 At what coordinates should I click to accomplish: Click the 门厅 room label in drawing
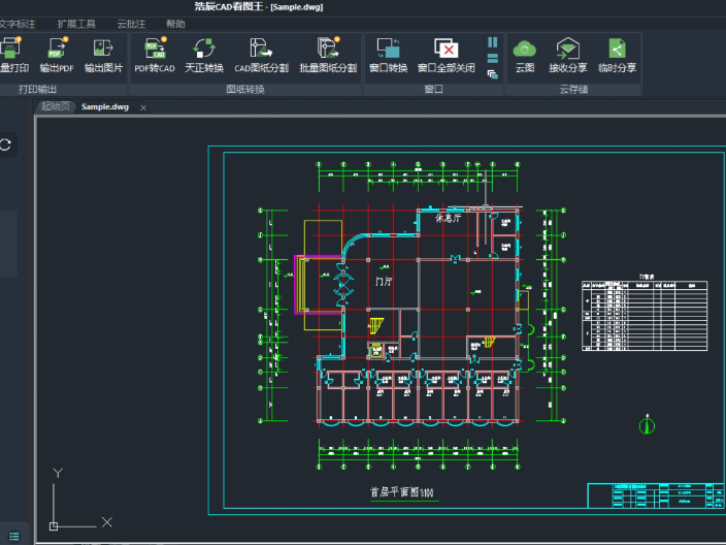click(x=384, y=281)
